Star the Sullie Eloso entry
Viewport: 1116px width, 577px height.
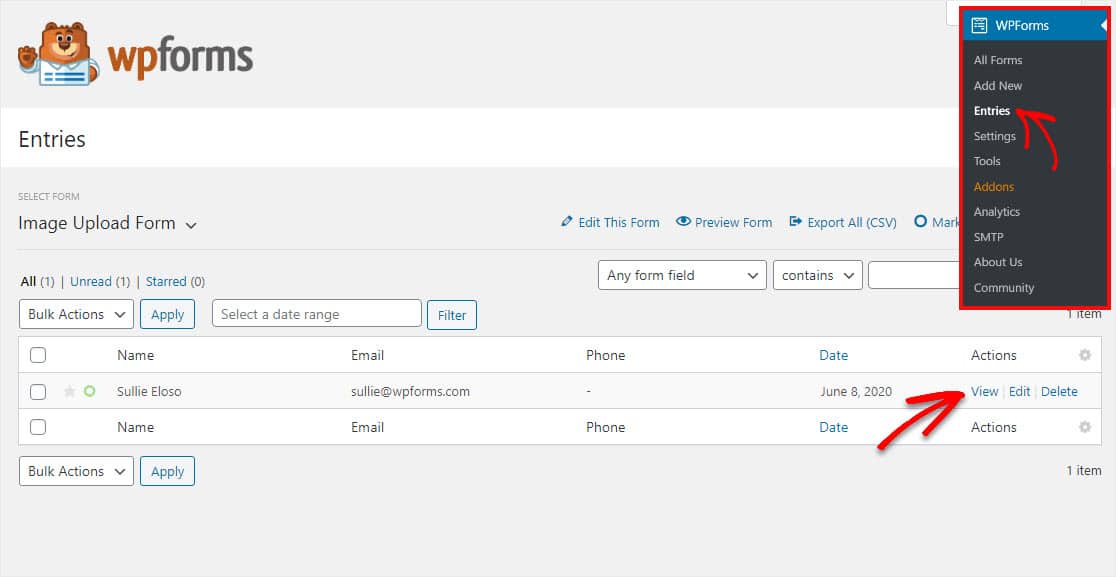(x=69, y=391)
